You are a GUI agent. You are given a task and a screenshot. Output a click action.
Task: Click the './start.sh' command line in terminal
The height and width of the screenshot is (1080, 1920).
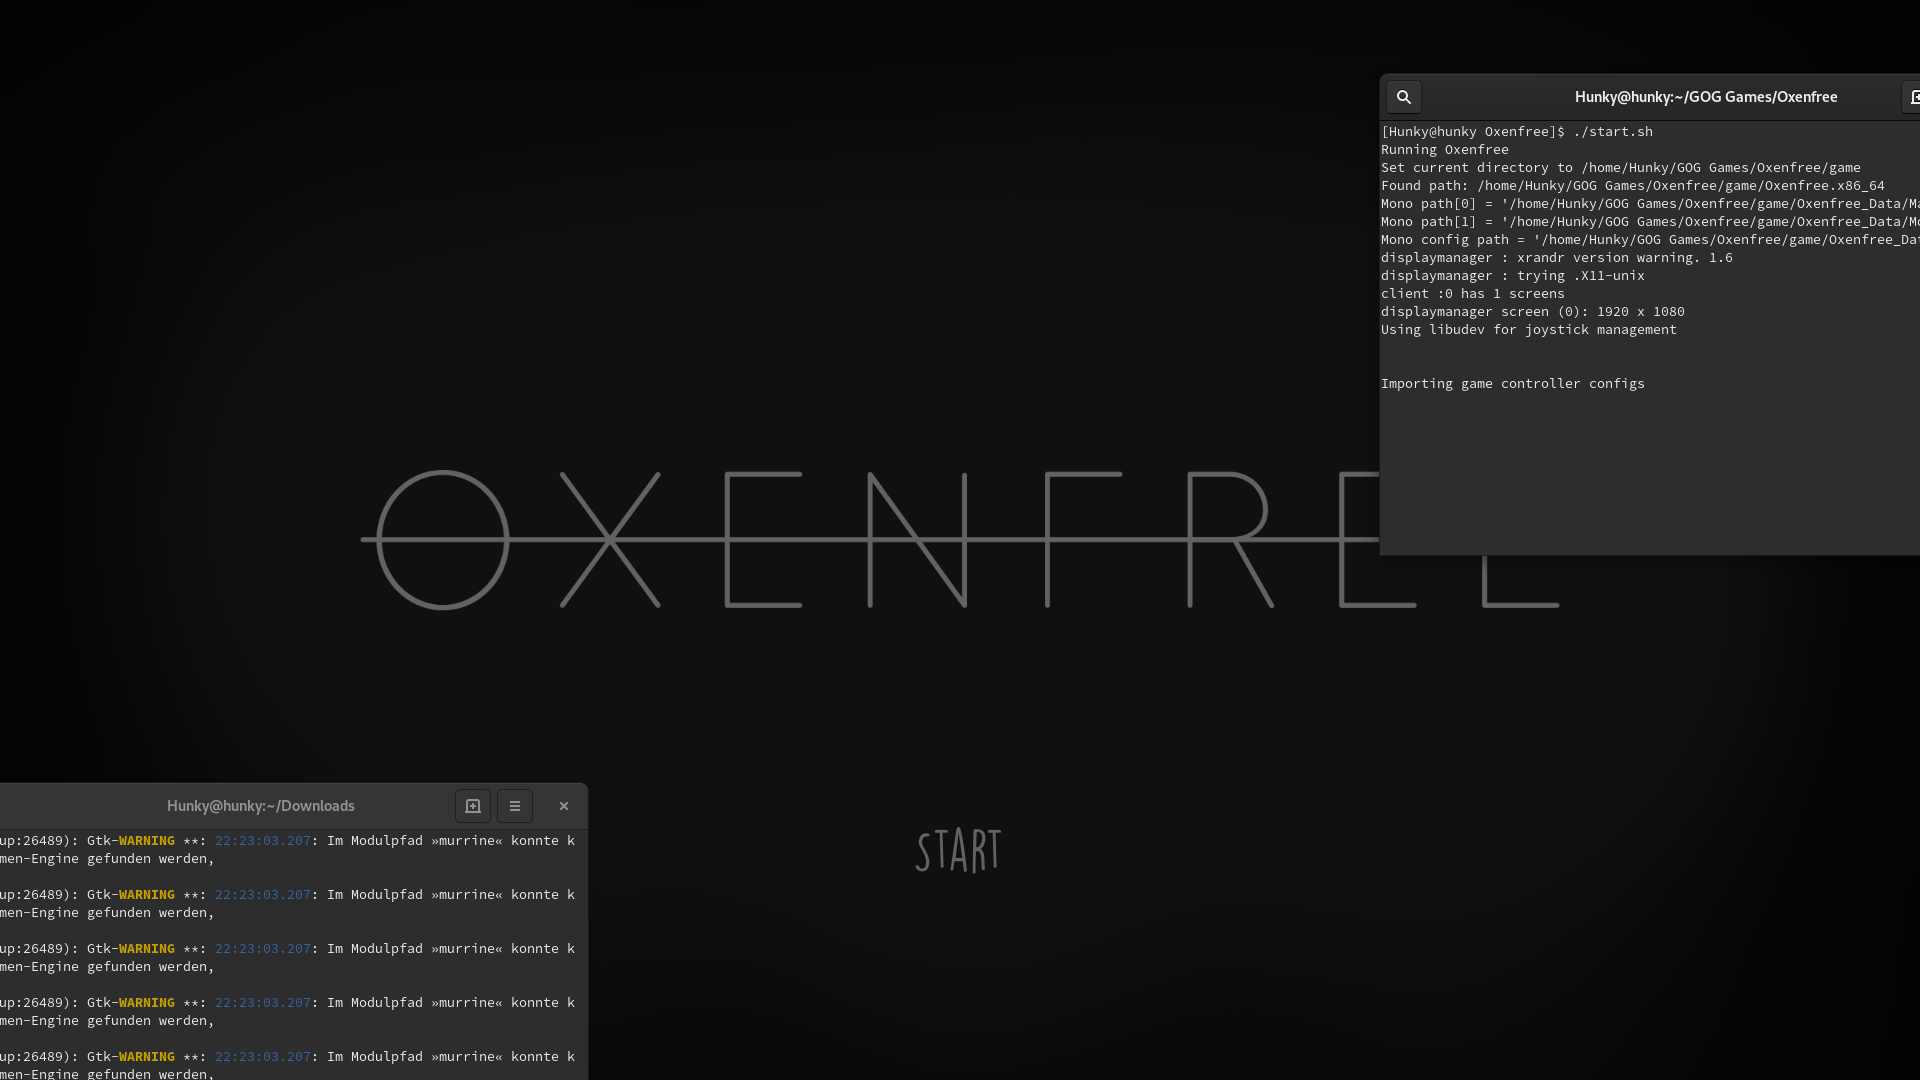point(1612,132)
